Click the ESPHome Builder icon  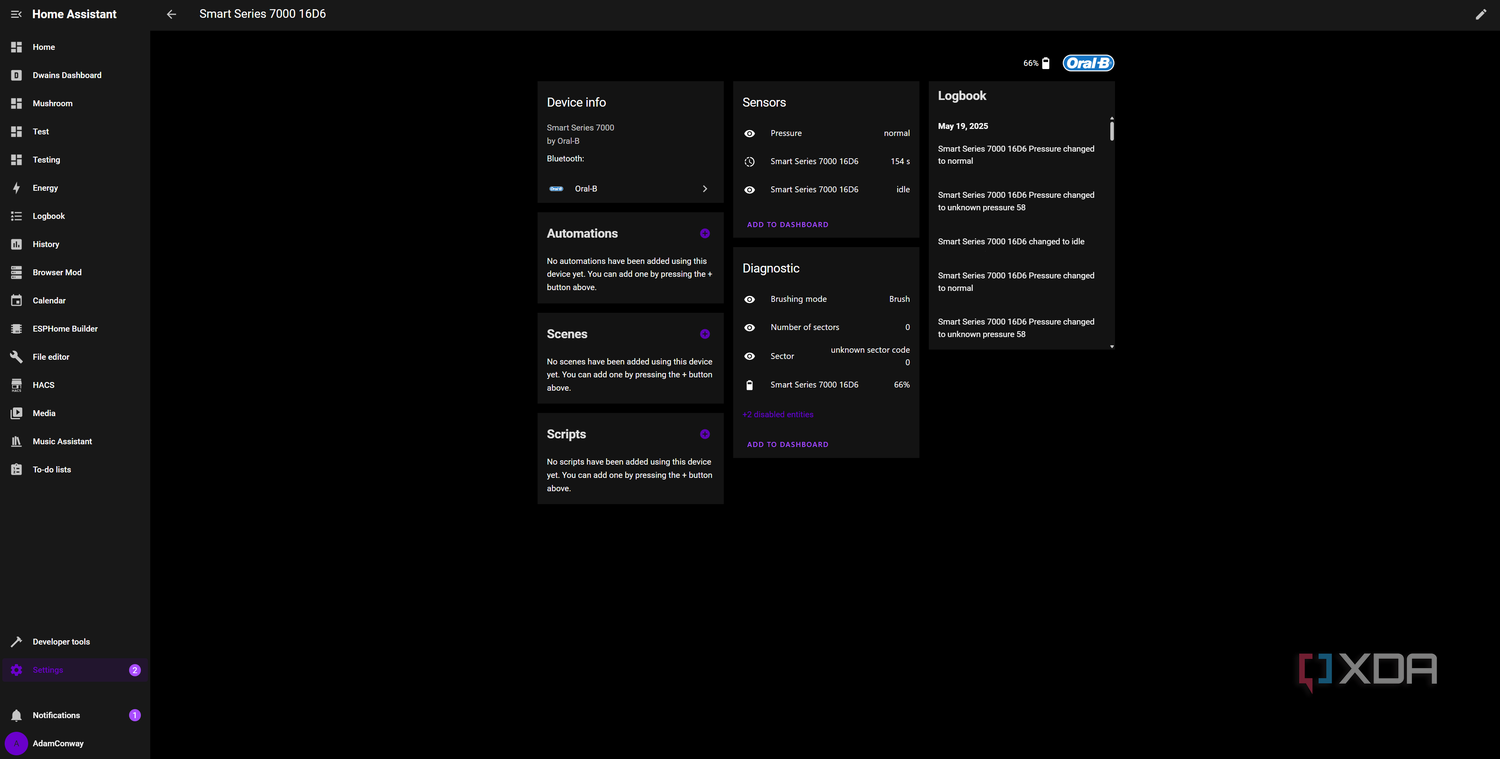point(16,328)
